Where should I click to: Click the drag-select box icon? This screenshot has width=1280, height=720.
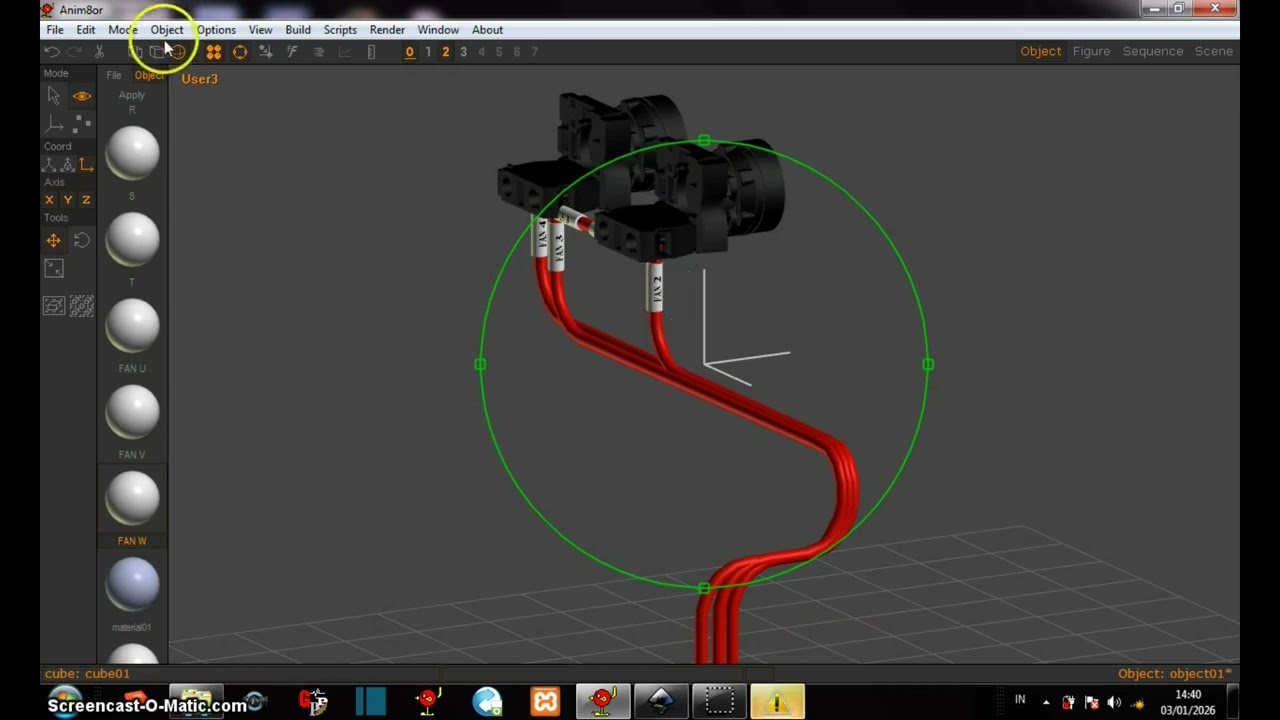54,306
